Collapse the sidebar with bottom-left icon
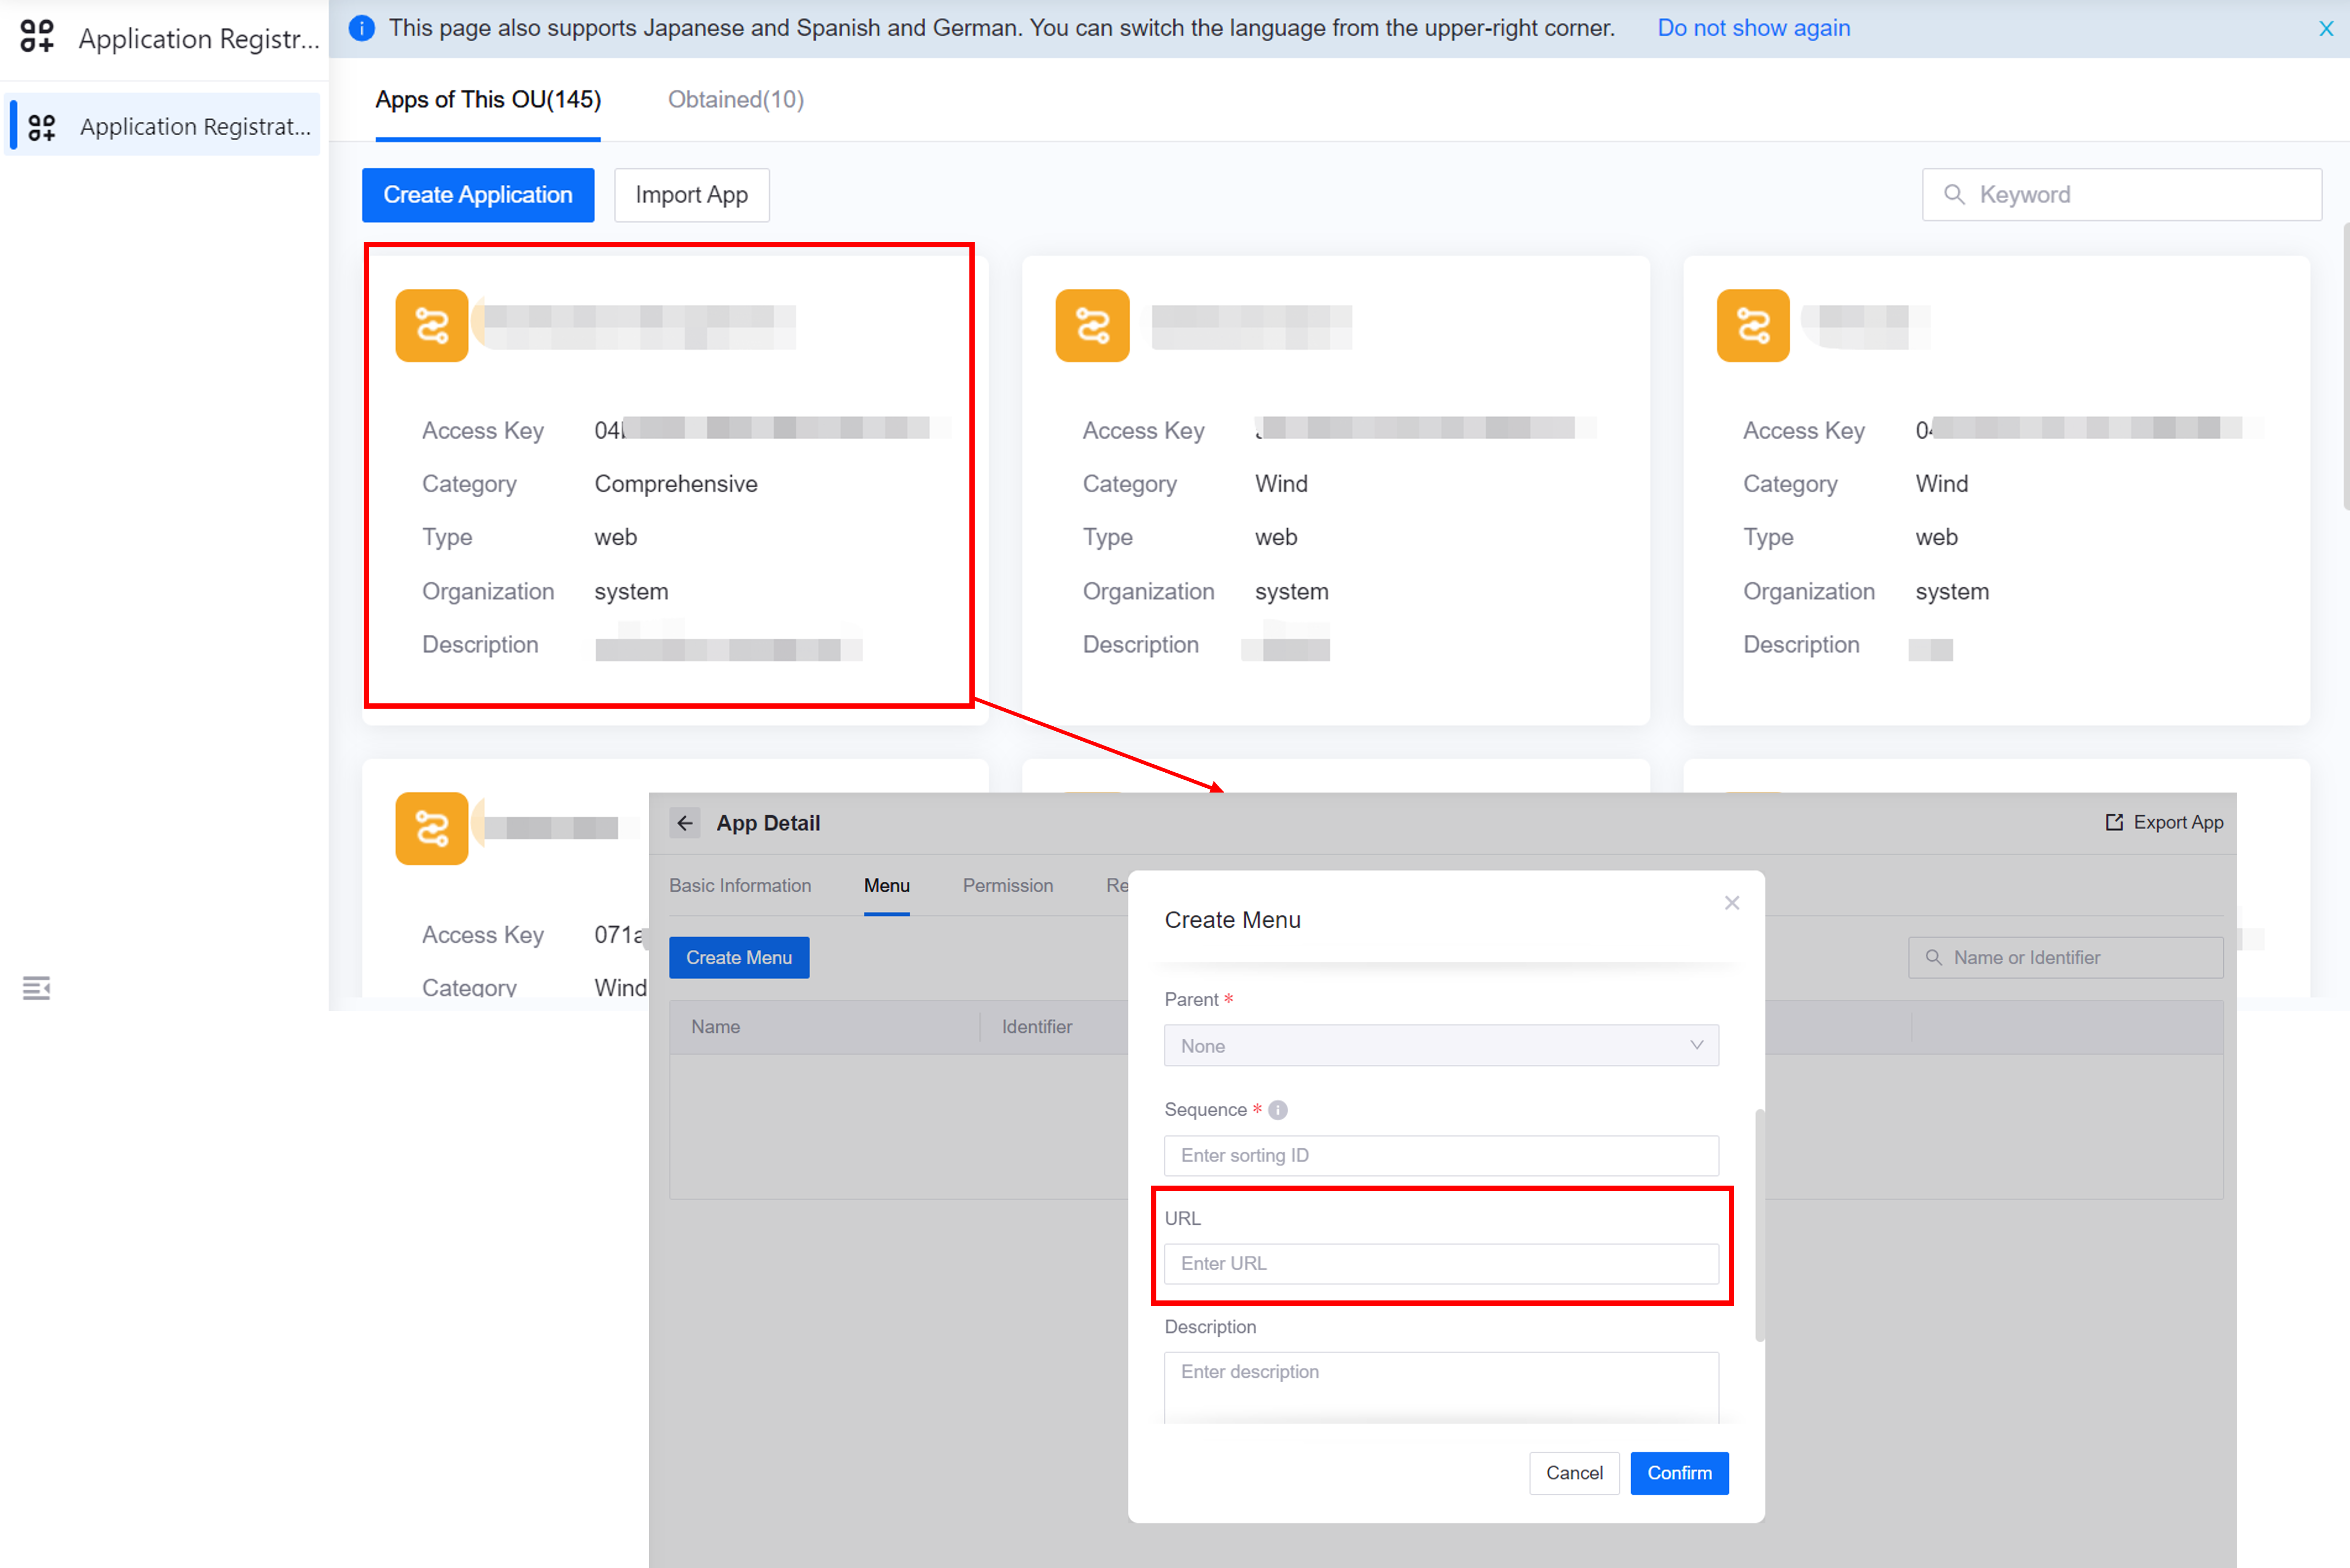This screenshot has width=2350, height=1568. coord(36,988)
